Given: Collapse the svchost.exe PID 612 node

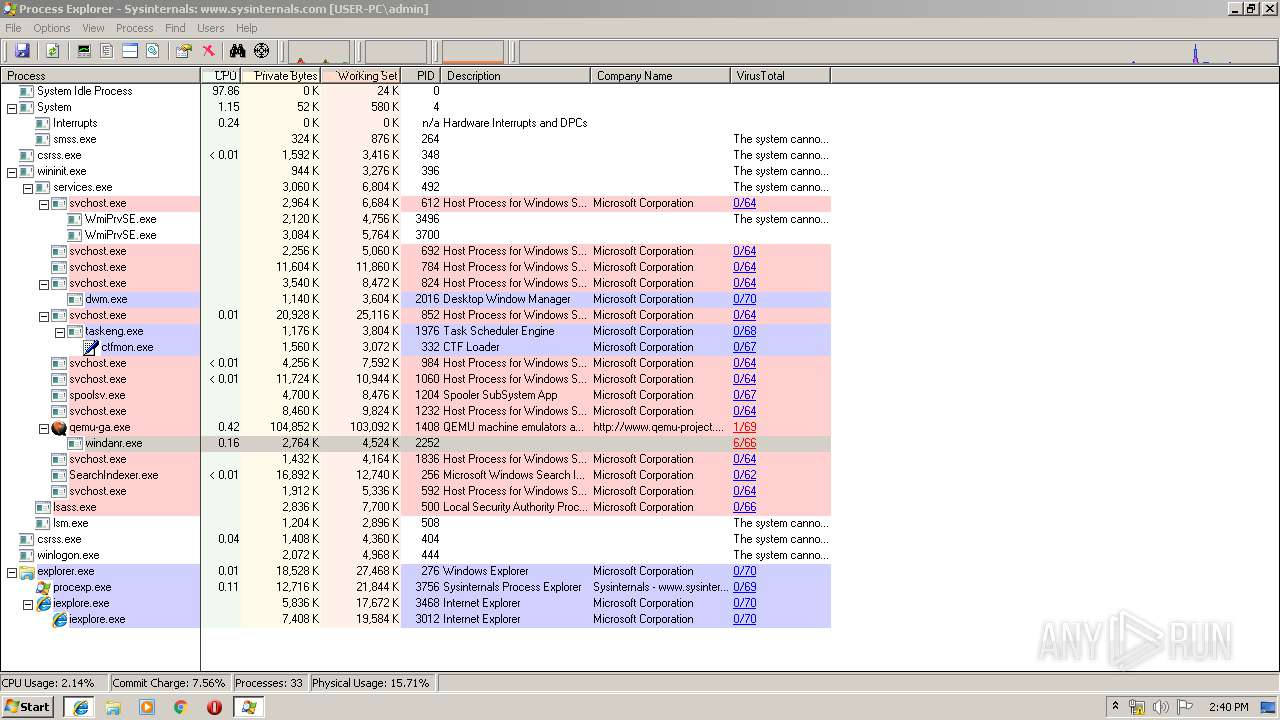Looking at the screenshot, I should tap(44, 203).
